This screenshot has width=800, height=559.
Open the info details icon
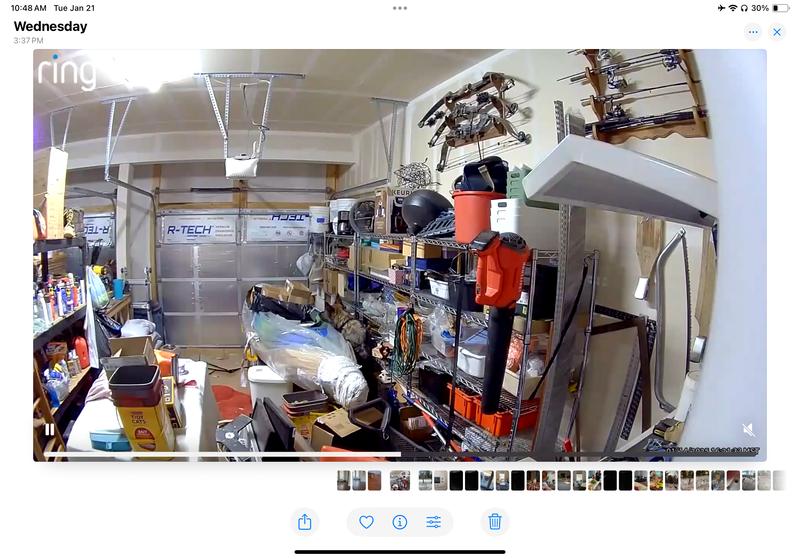399,522
